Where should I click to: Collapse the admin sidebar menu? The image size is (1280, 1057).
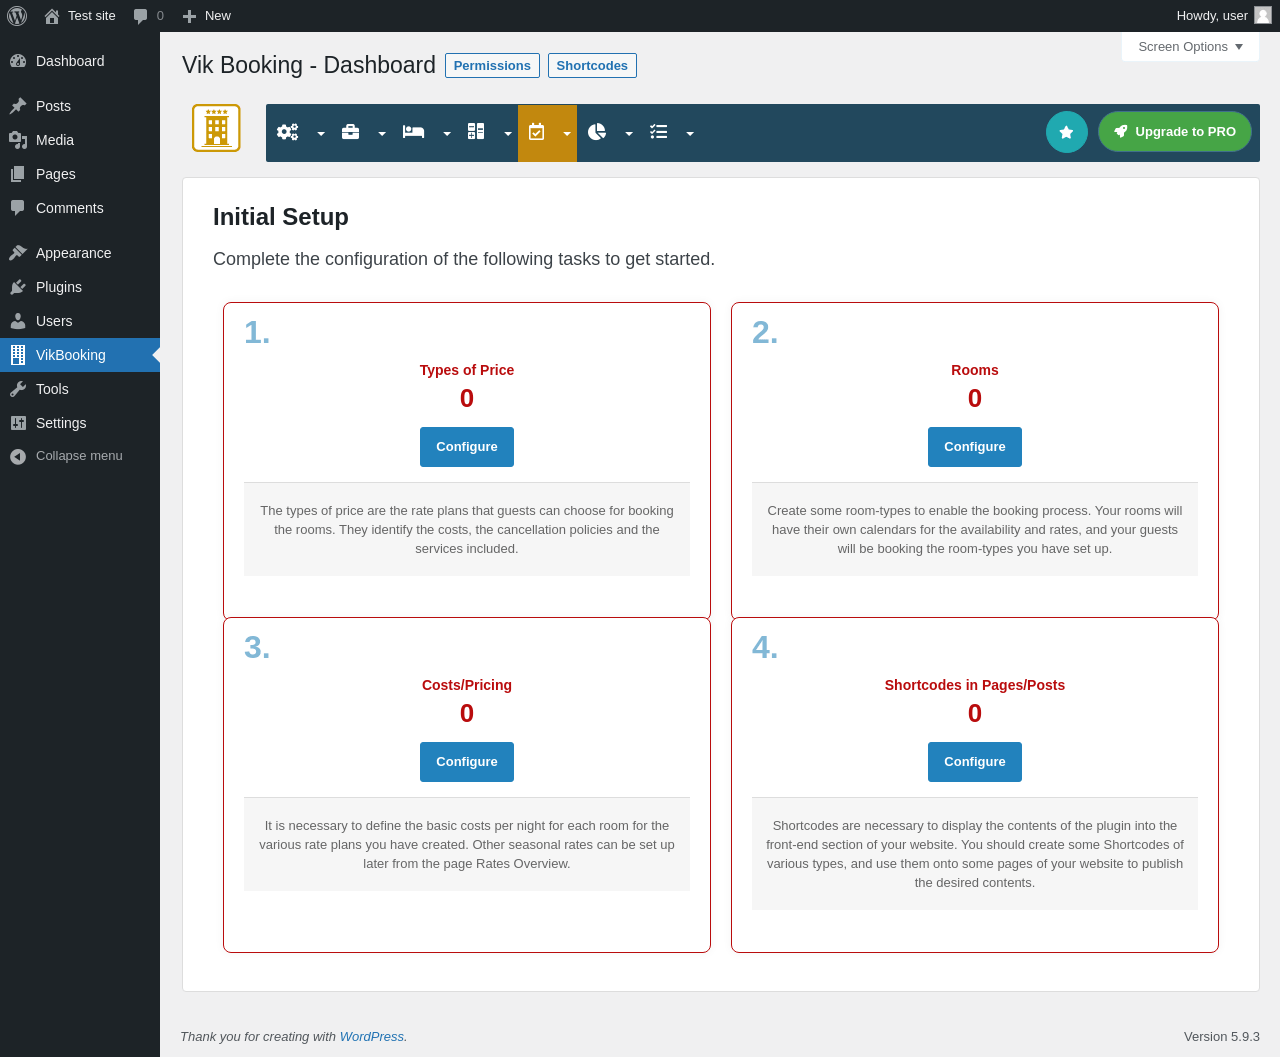pos(80,456)
